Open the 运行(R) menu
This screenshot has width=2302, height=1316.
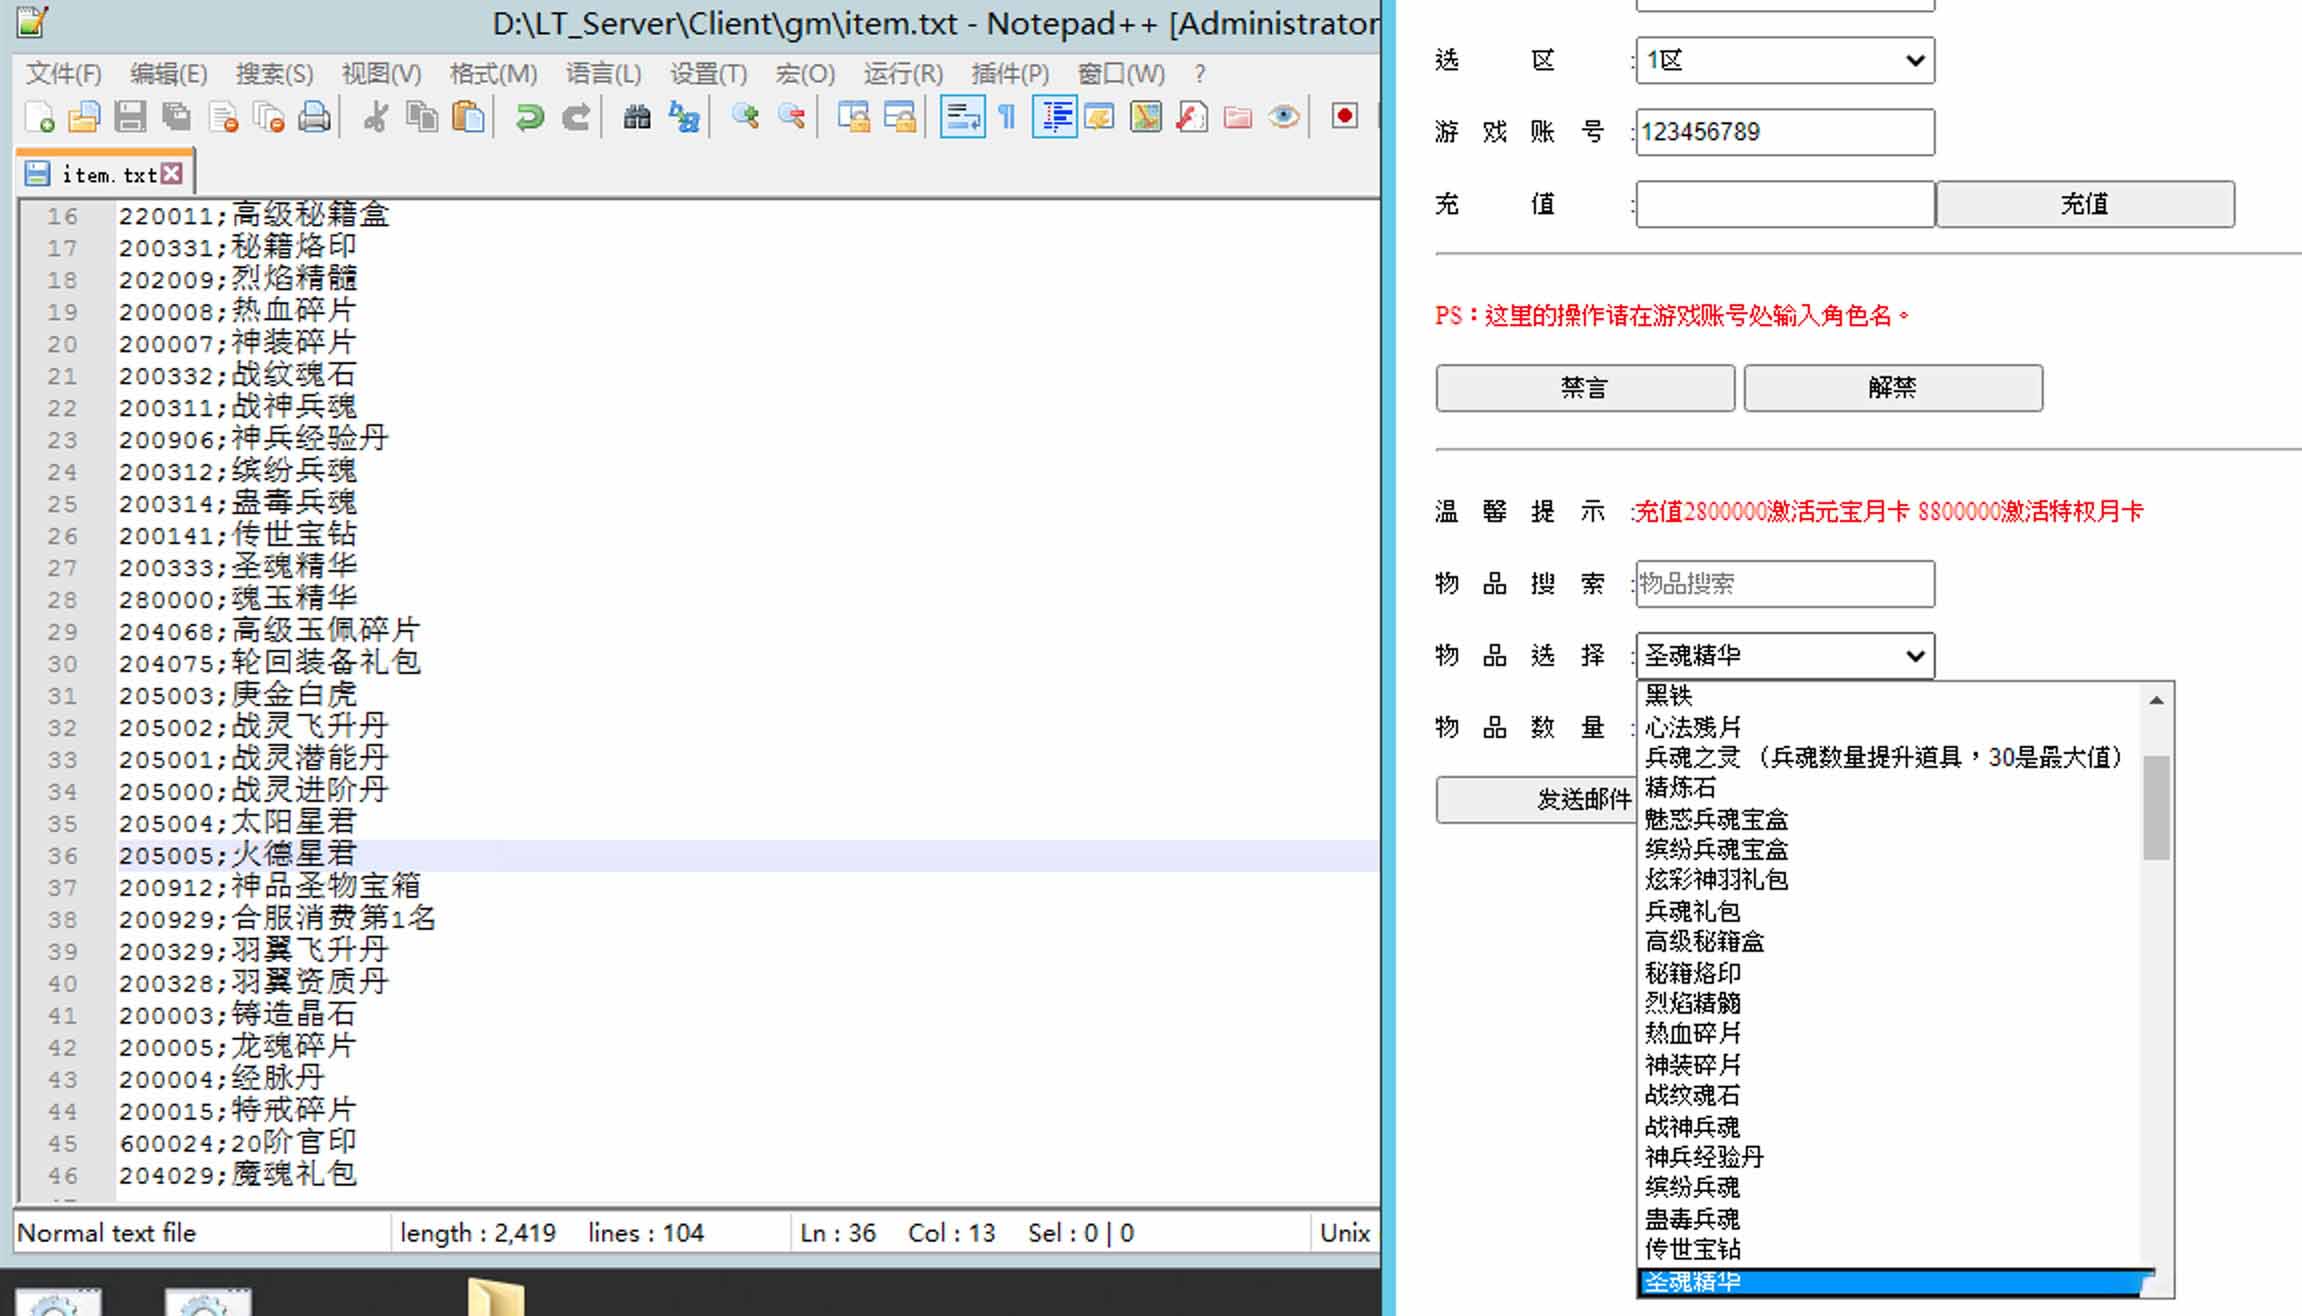point(903,73)
